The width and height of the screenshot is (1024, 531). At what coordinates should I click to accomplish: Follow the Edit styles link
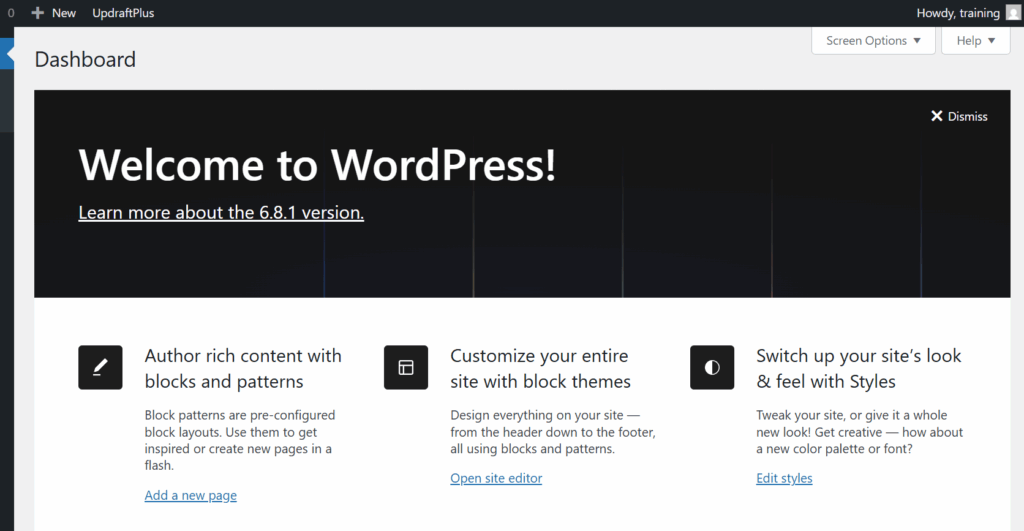(784, 478)
